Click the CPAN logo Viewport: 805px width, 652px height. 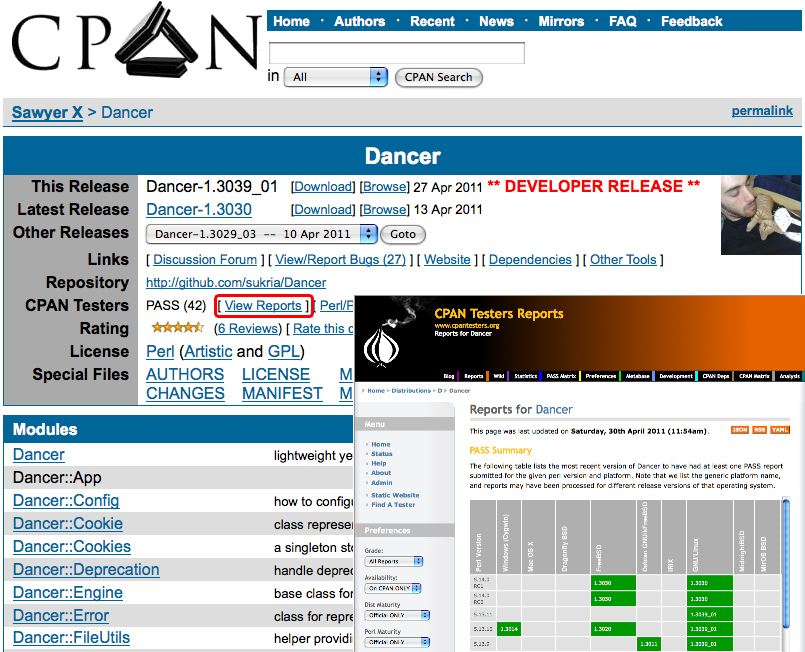point(135,48)
